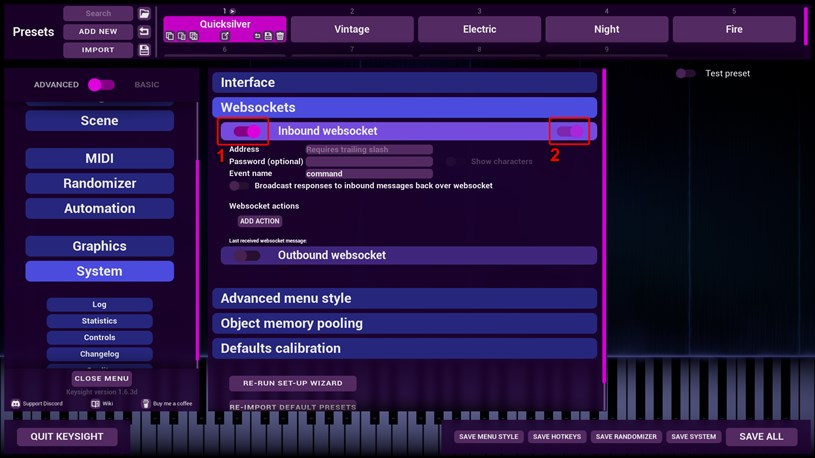The width and height of the screenshot is (815, 458).
Task: Click the websocket Address input field
Action: tap(369, 150)
